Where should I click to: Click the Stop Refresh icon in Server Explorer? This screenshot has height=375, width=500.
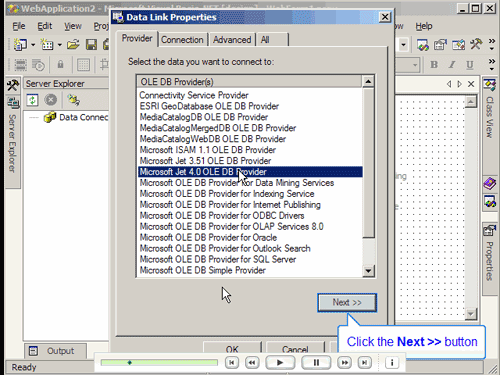pyautogui.click(x=51, y=100)
